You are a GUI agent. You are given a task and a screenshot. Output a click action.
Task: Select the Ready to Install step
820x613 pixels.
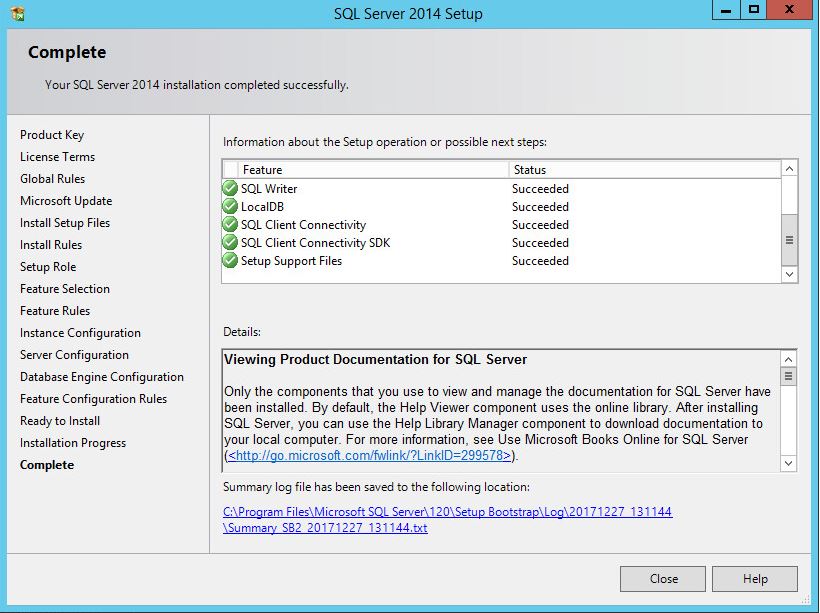(60, 421)
